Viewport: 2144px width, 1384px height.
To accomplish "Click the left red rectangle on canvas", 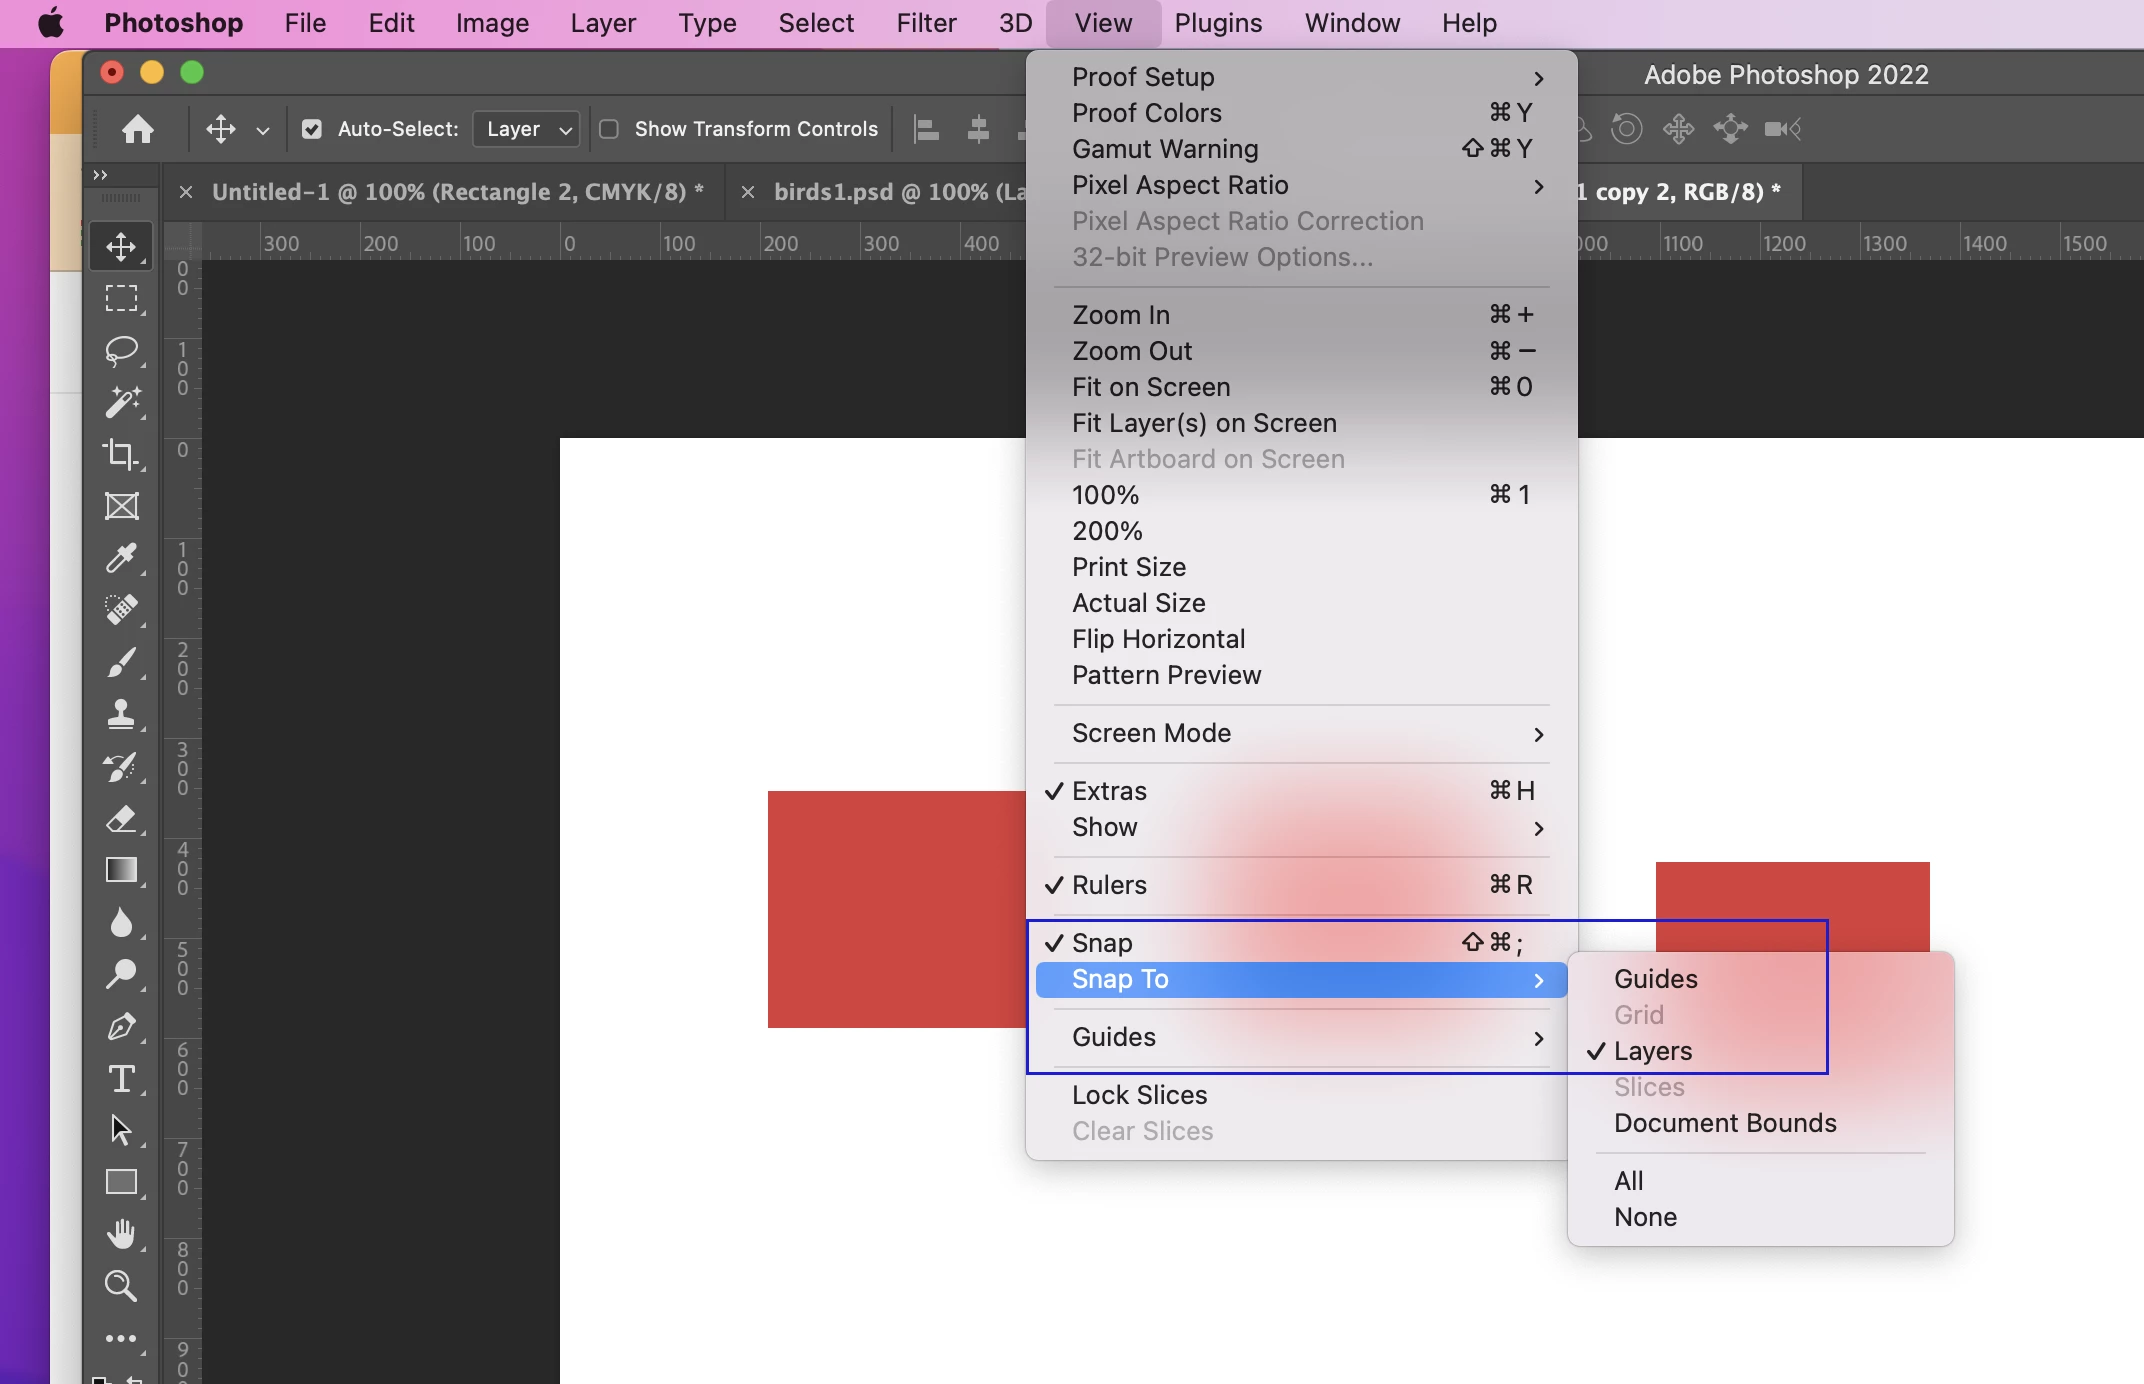I will [896, 908].
